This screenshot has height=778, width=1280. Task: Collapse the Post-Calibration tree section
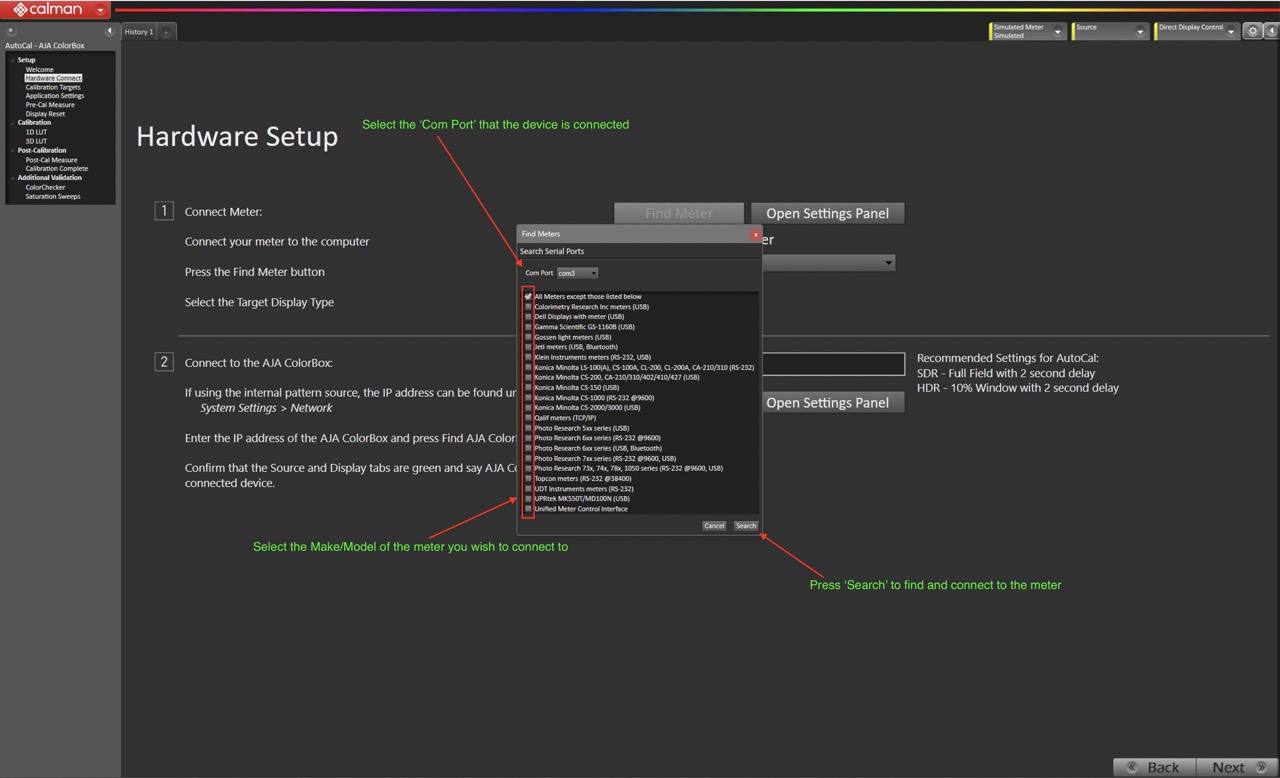pos(13,151)
